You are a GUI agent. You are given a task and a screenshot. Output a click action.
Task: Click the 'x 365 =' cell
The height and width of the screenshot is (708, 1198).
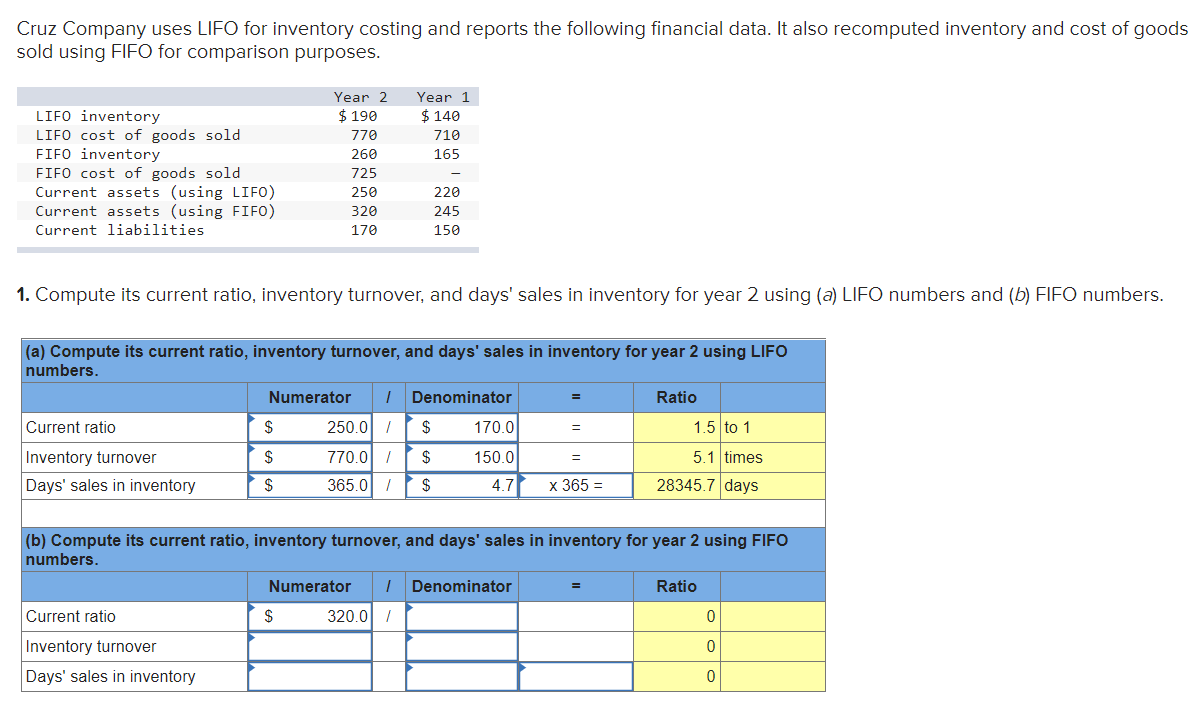pos(575,487)
